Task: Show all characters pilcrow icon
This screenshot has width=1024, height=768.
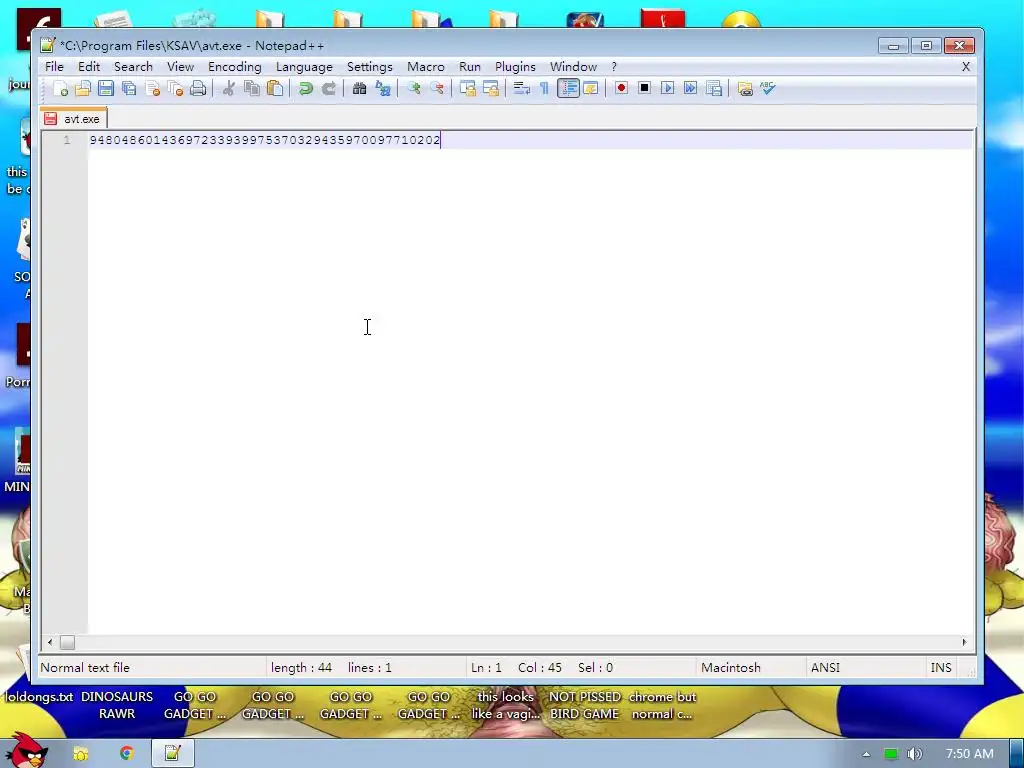Action: pyautogui.click(x=544, y=88)
